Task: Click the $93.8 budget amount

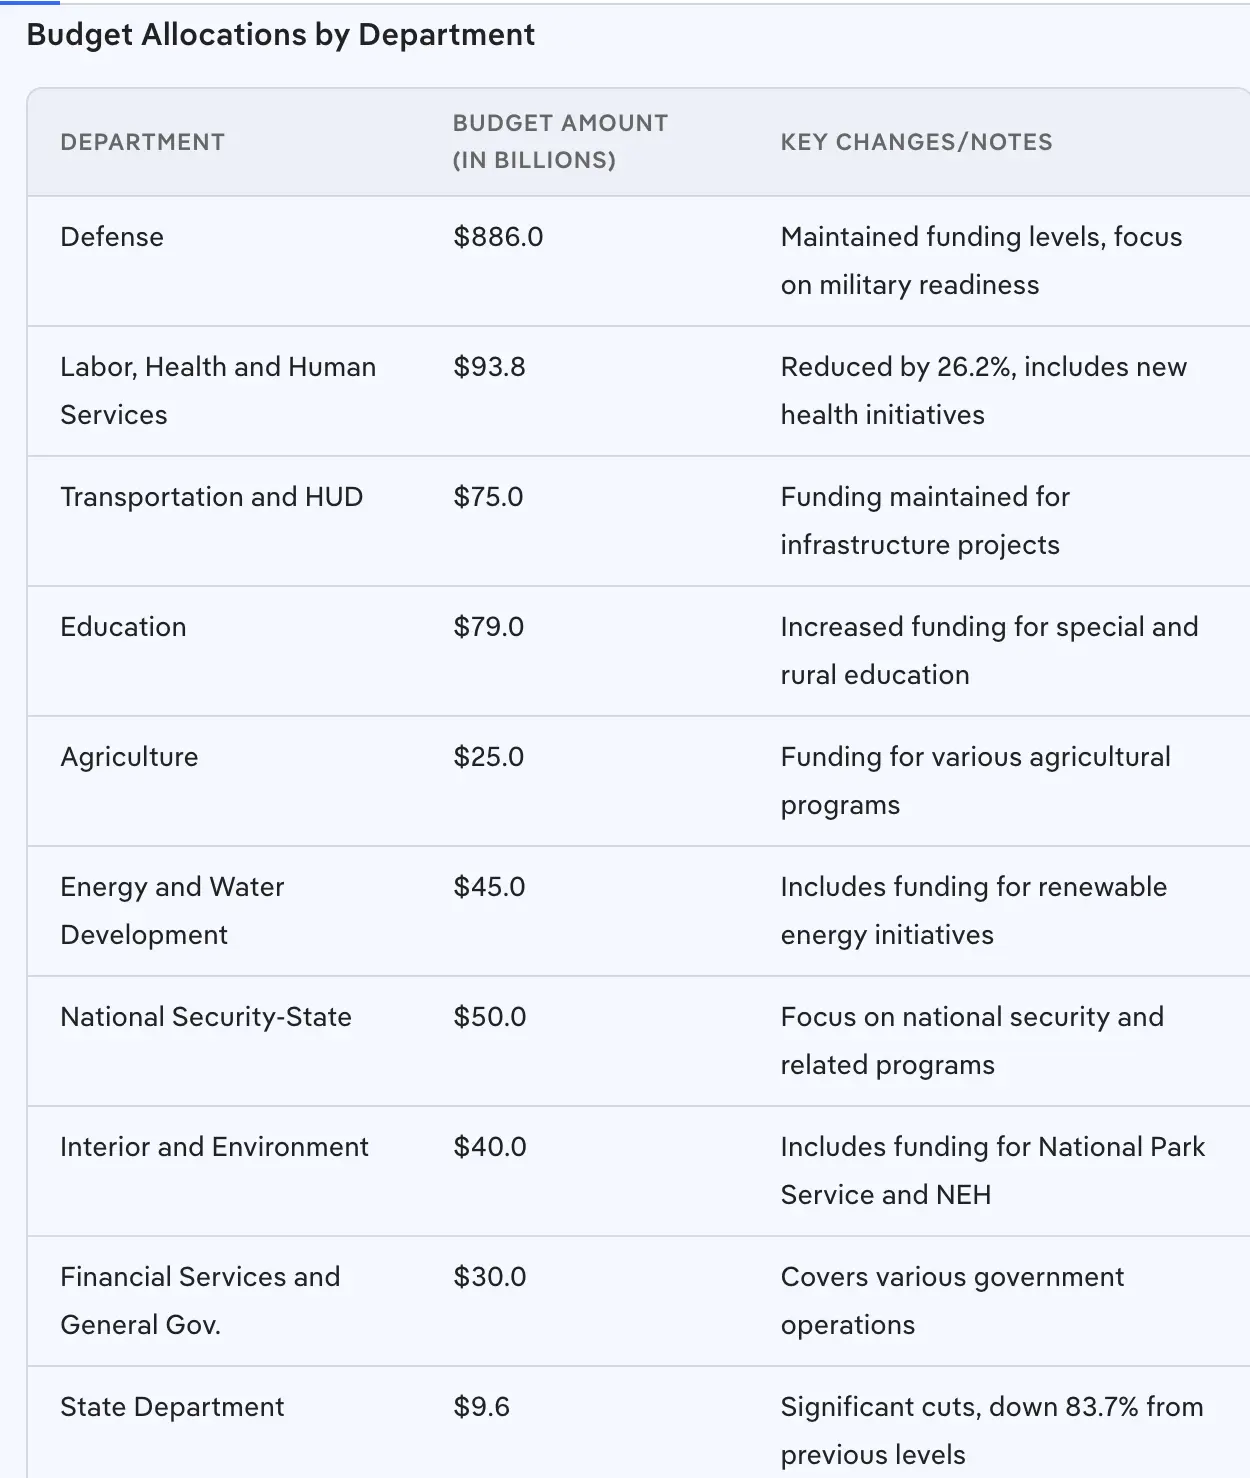Action: point(489,367)
